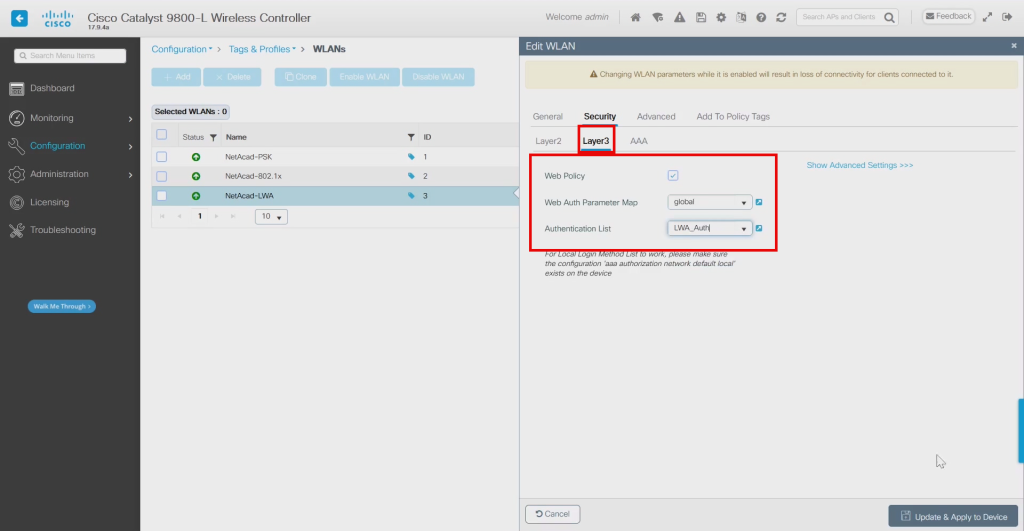Check the NetAcad-LWA row checkbox
The image size is (1024, 531).
161,196
